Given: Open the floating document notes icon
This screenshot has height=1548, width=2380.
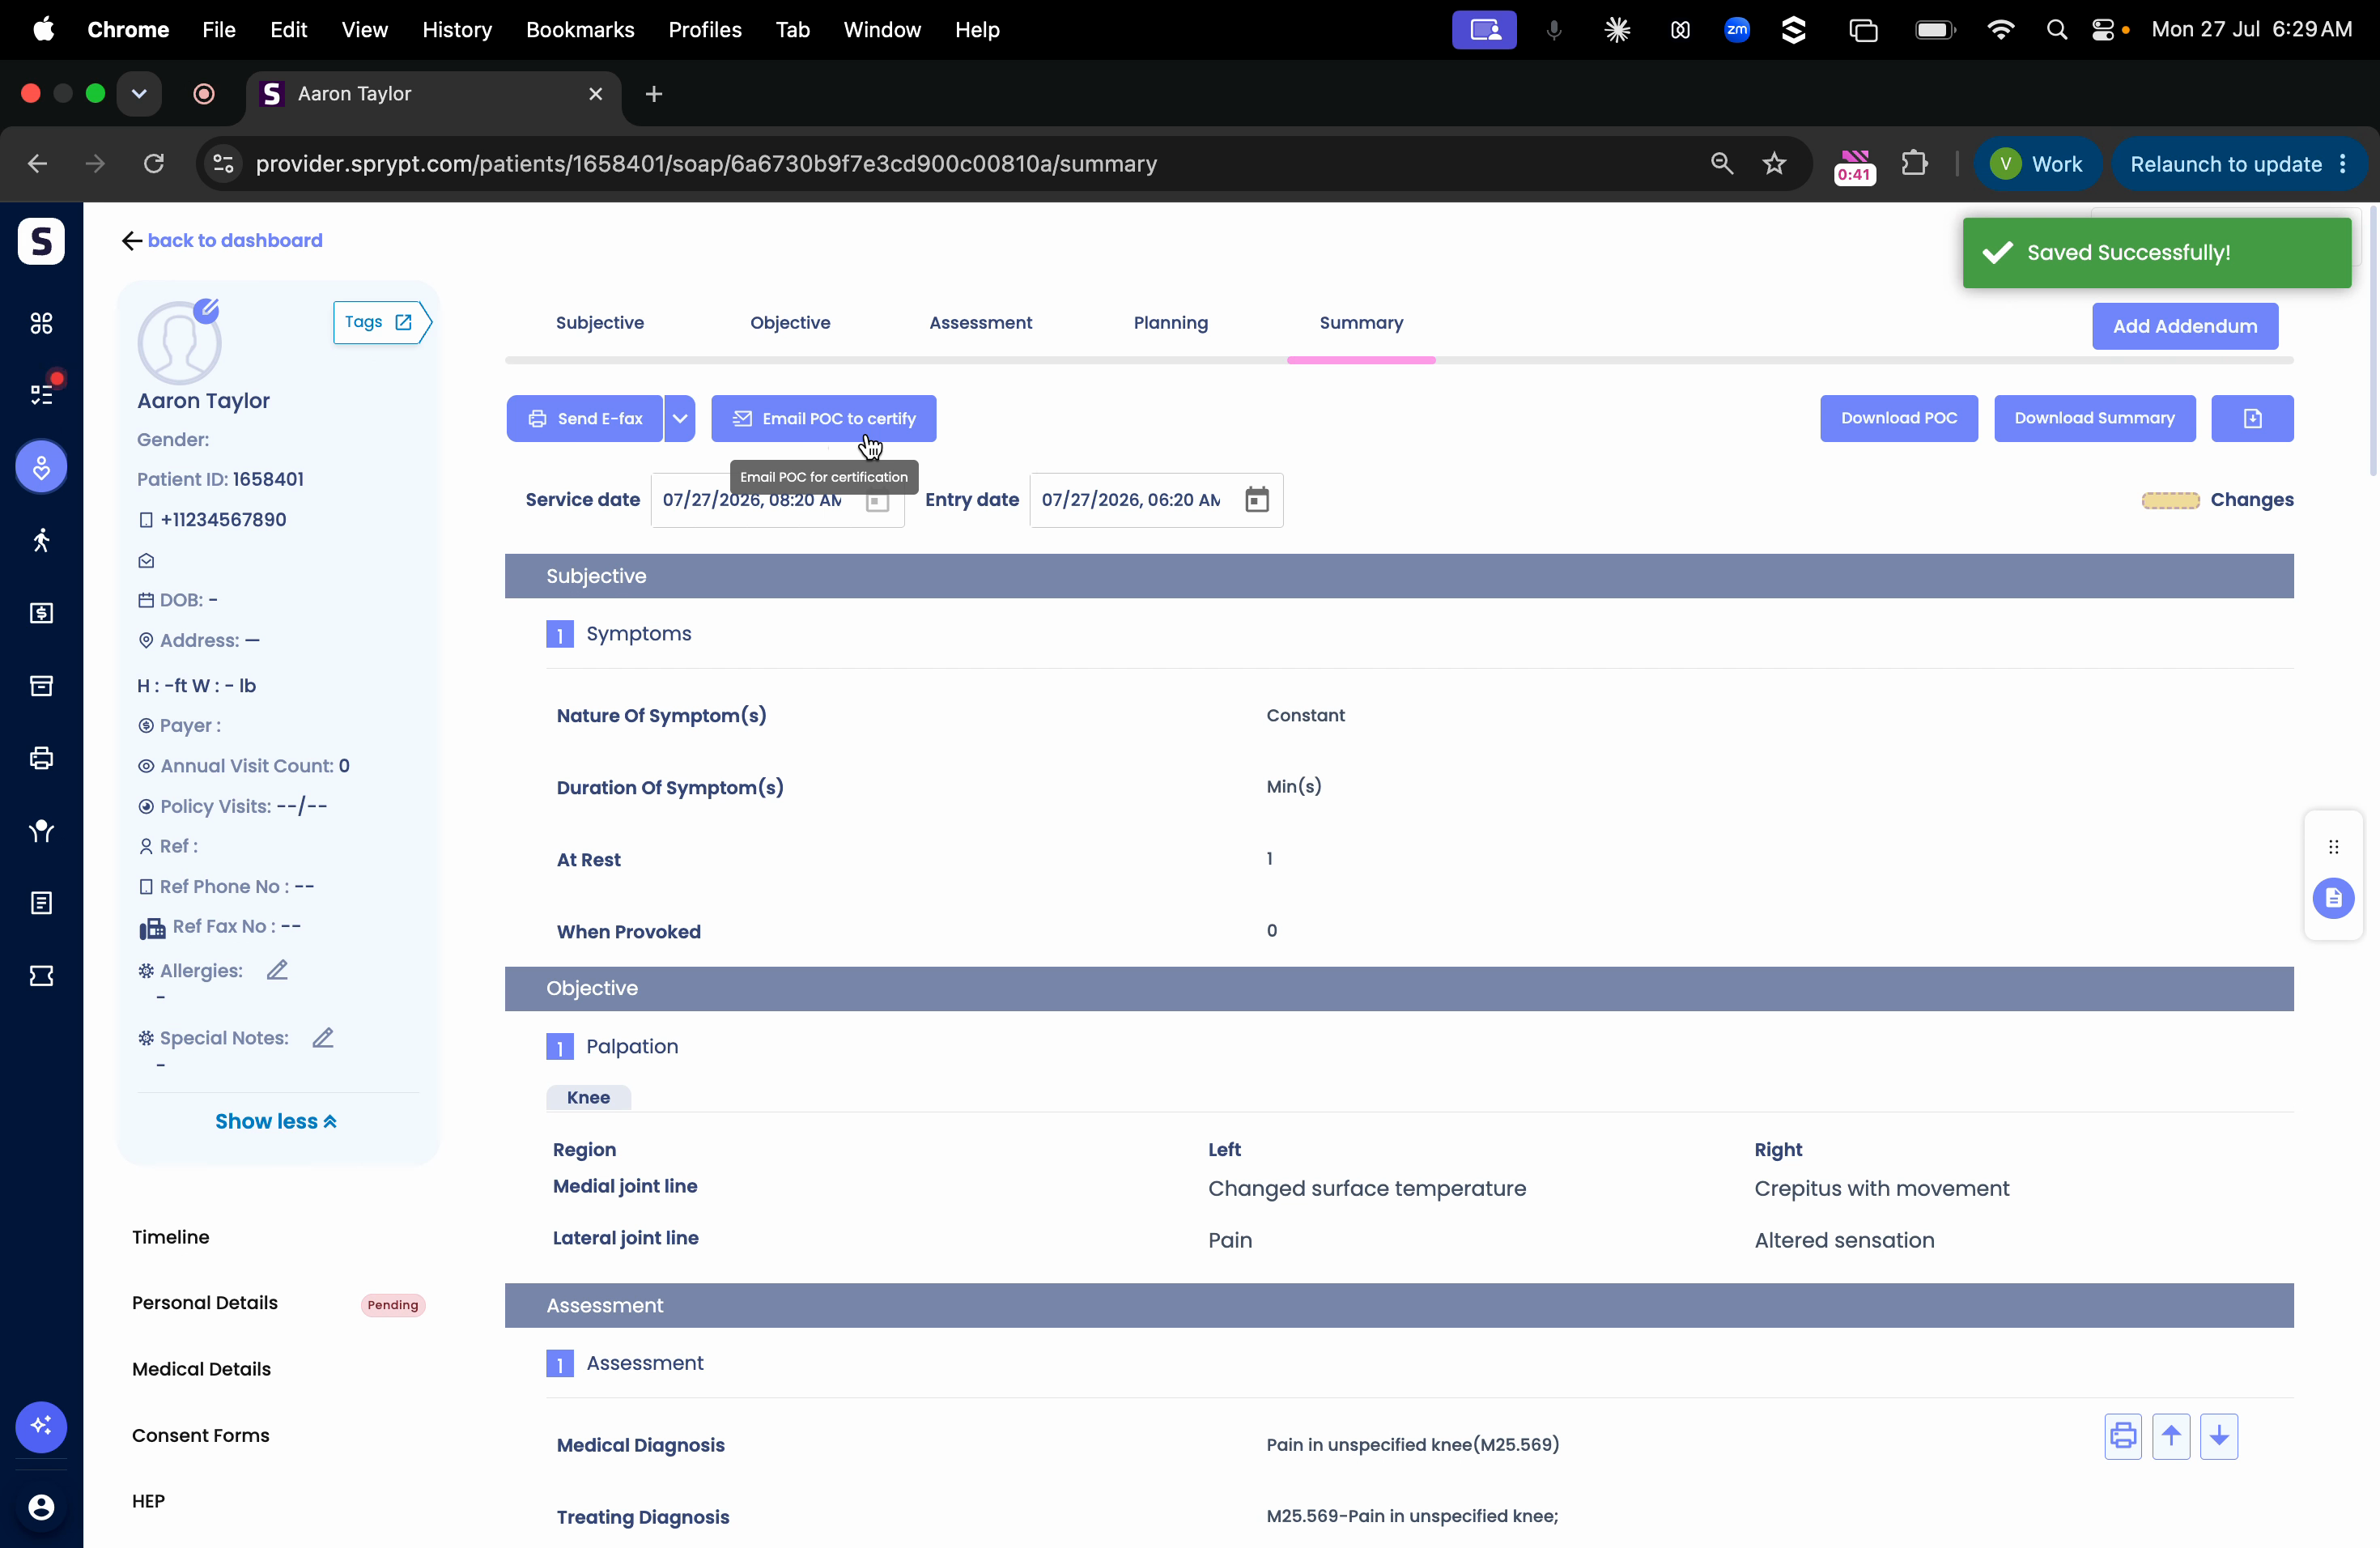Looking at the screenshot, I should 2333,898.
